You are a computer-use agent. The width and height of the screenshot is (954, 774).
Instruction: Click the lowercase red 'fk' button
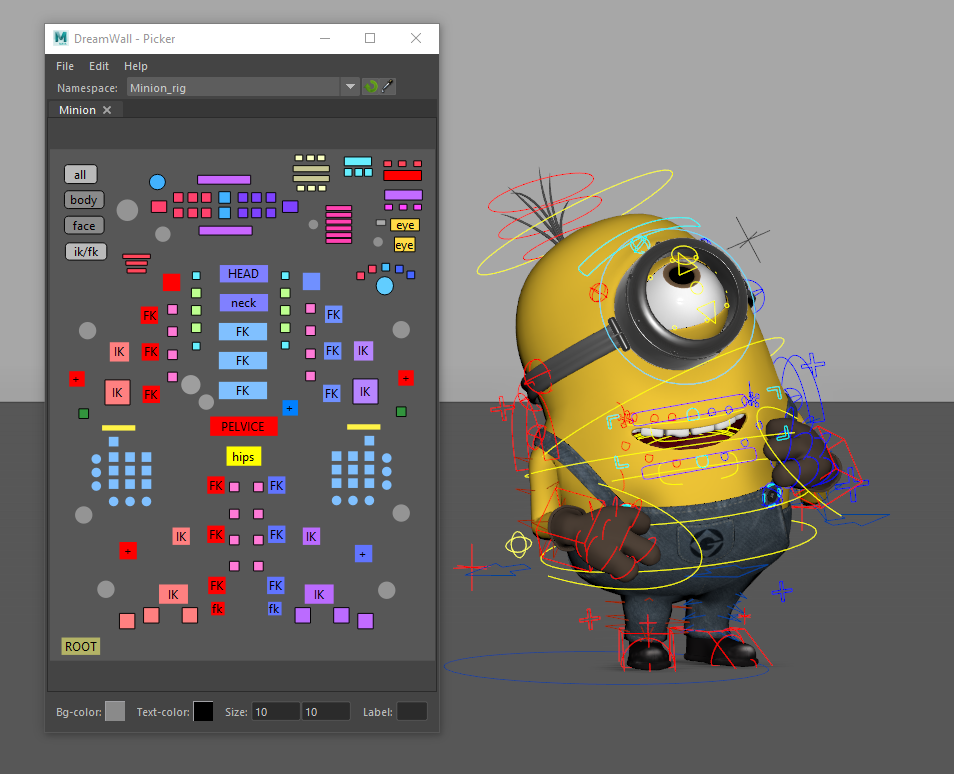coord(217,608)
